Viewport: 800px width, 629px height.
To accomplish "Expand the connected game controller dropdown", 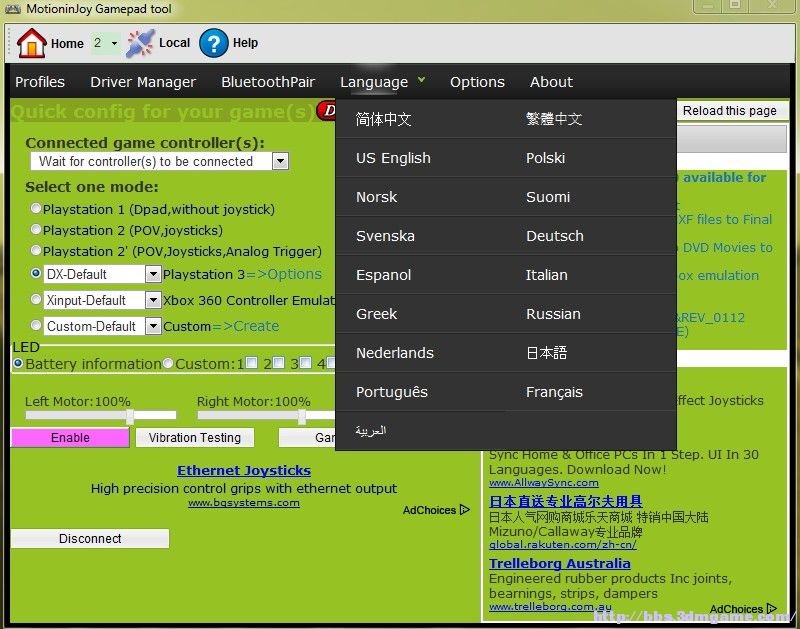I will coord(280,161).
